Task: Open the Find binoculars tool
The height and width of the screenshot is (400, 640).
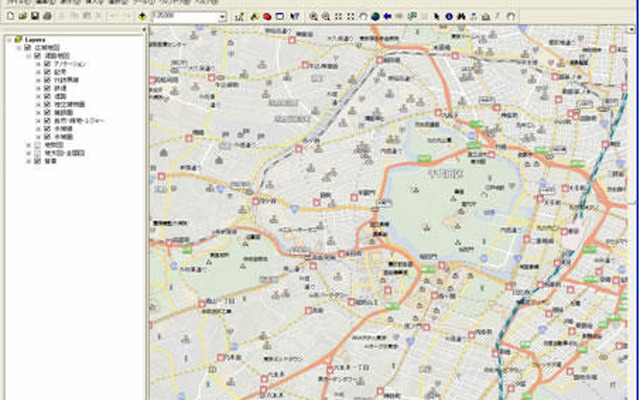Action: (x=462, y=17)
